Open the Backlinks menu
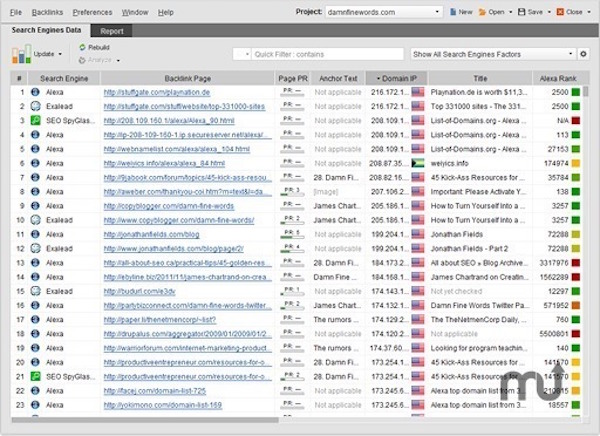 click(47, 12)
